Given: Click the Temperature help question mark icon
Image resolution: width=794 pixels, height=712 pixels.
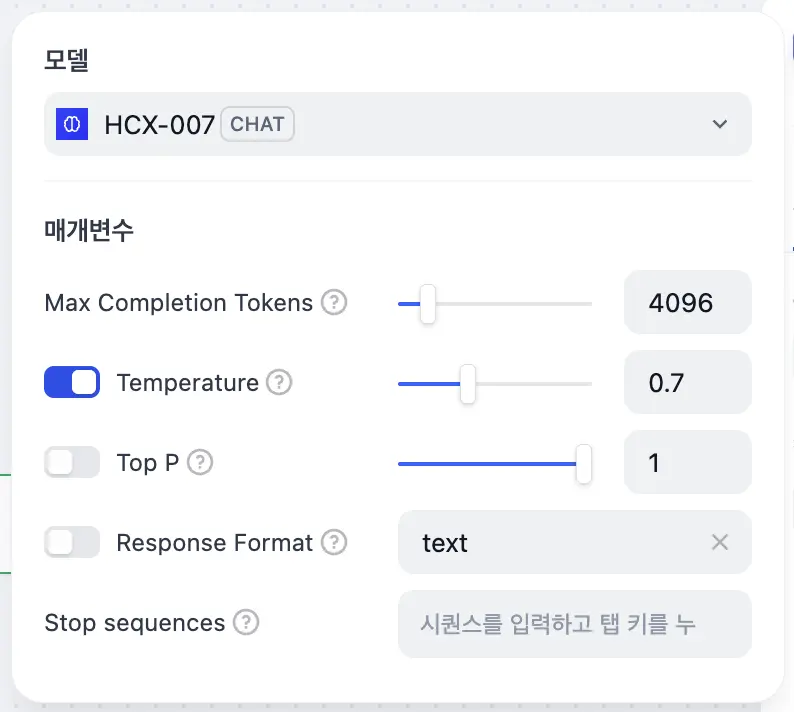Looking at the screenshot, I should 280,382.
